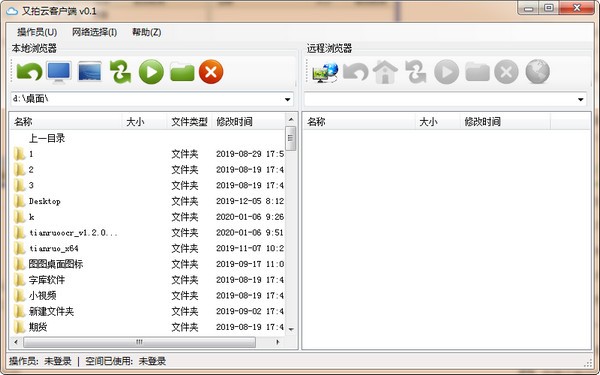Click the greyed remote delete X icon

506,72
